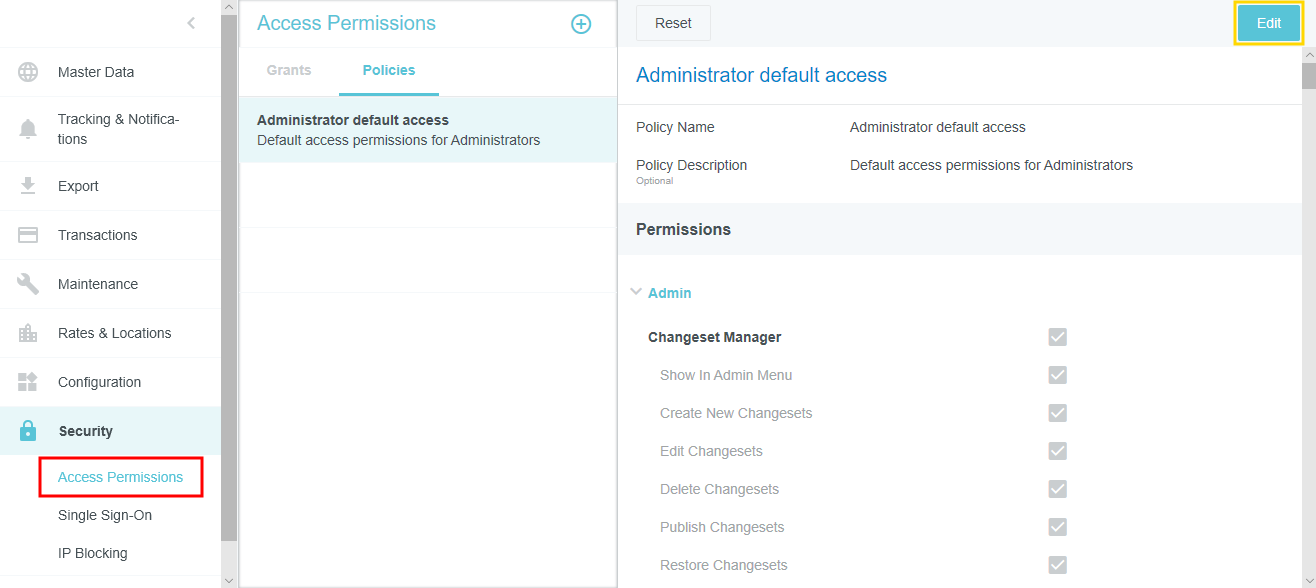The image size is (1316, 588).
Task: Click the Transactions card icon
Action: [x=28, y=235]
